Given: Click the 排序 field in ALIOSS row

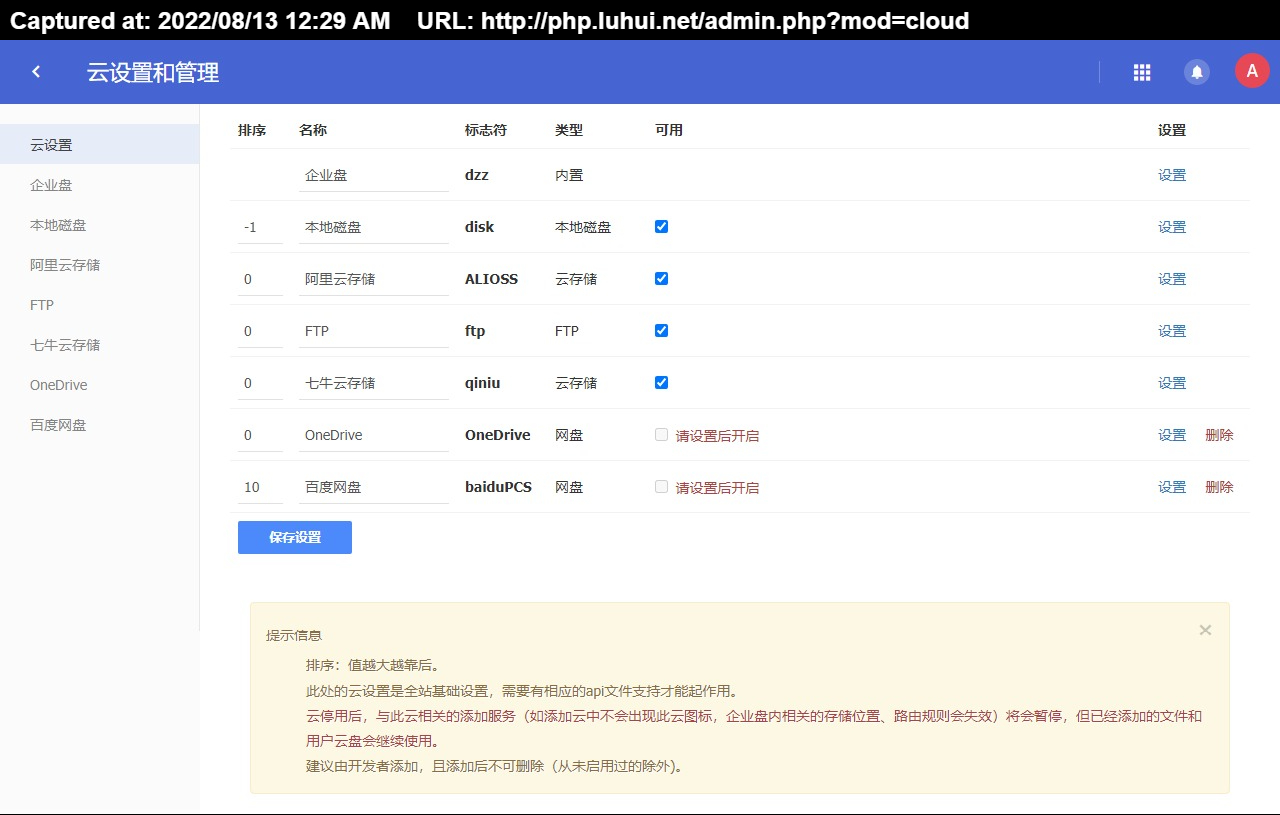Looking at the screenshot, I should pos(260,279).
